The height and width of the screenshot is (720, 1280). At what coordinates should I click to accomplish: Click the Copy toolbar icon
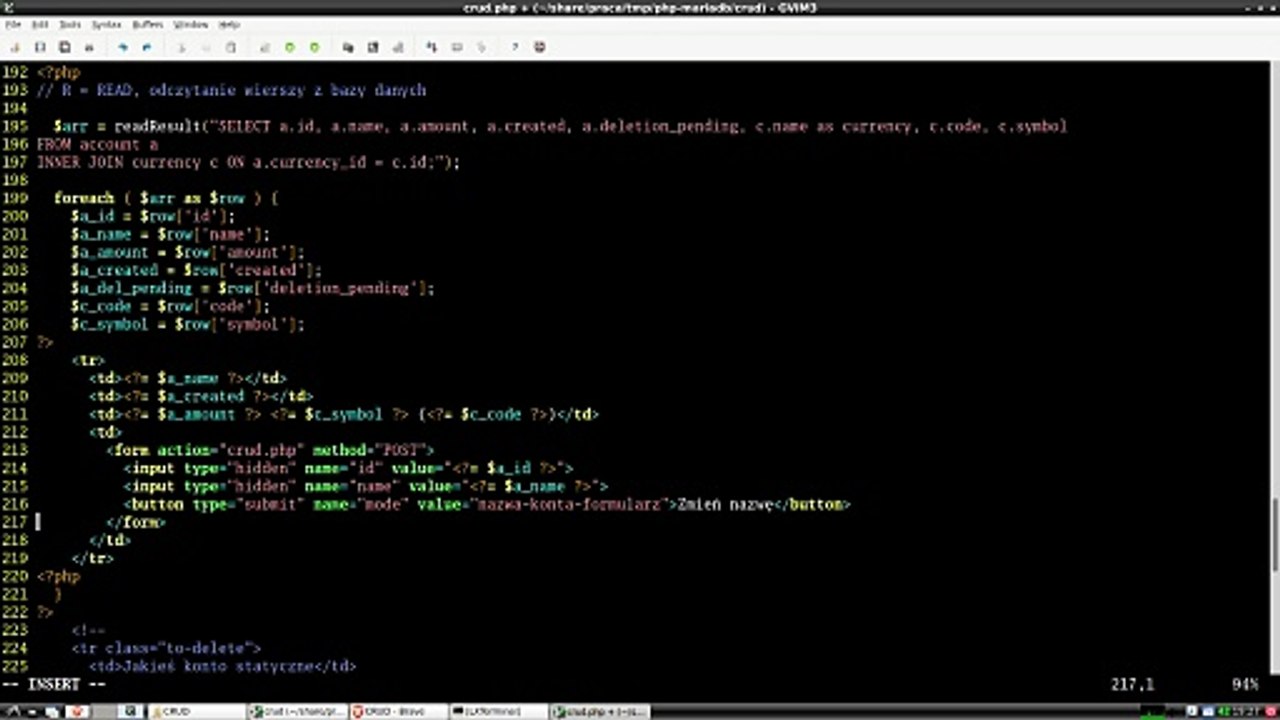click(x=206, y=47)
